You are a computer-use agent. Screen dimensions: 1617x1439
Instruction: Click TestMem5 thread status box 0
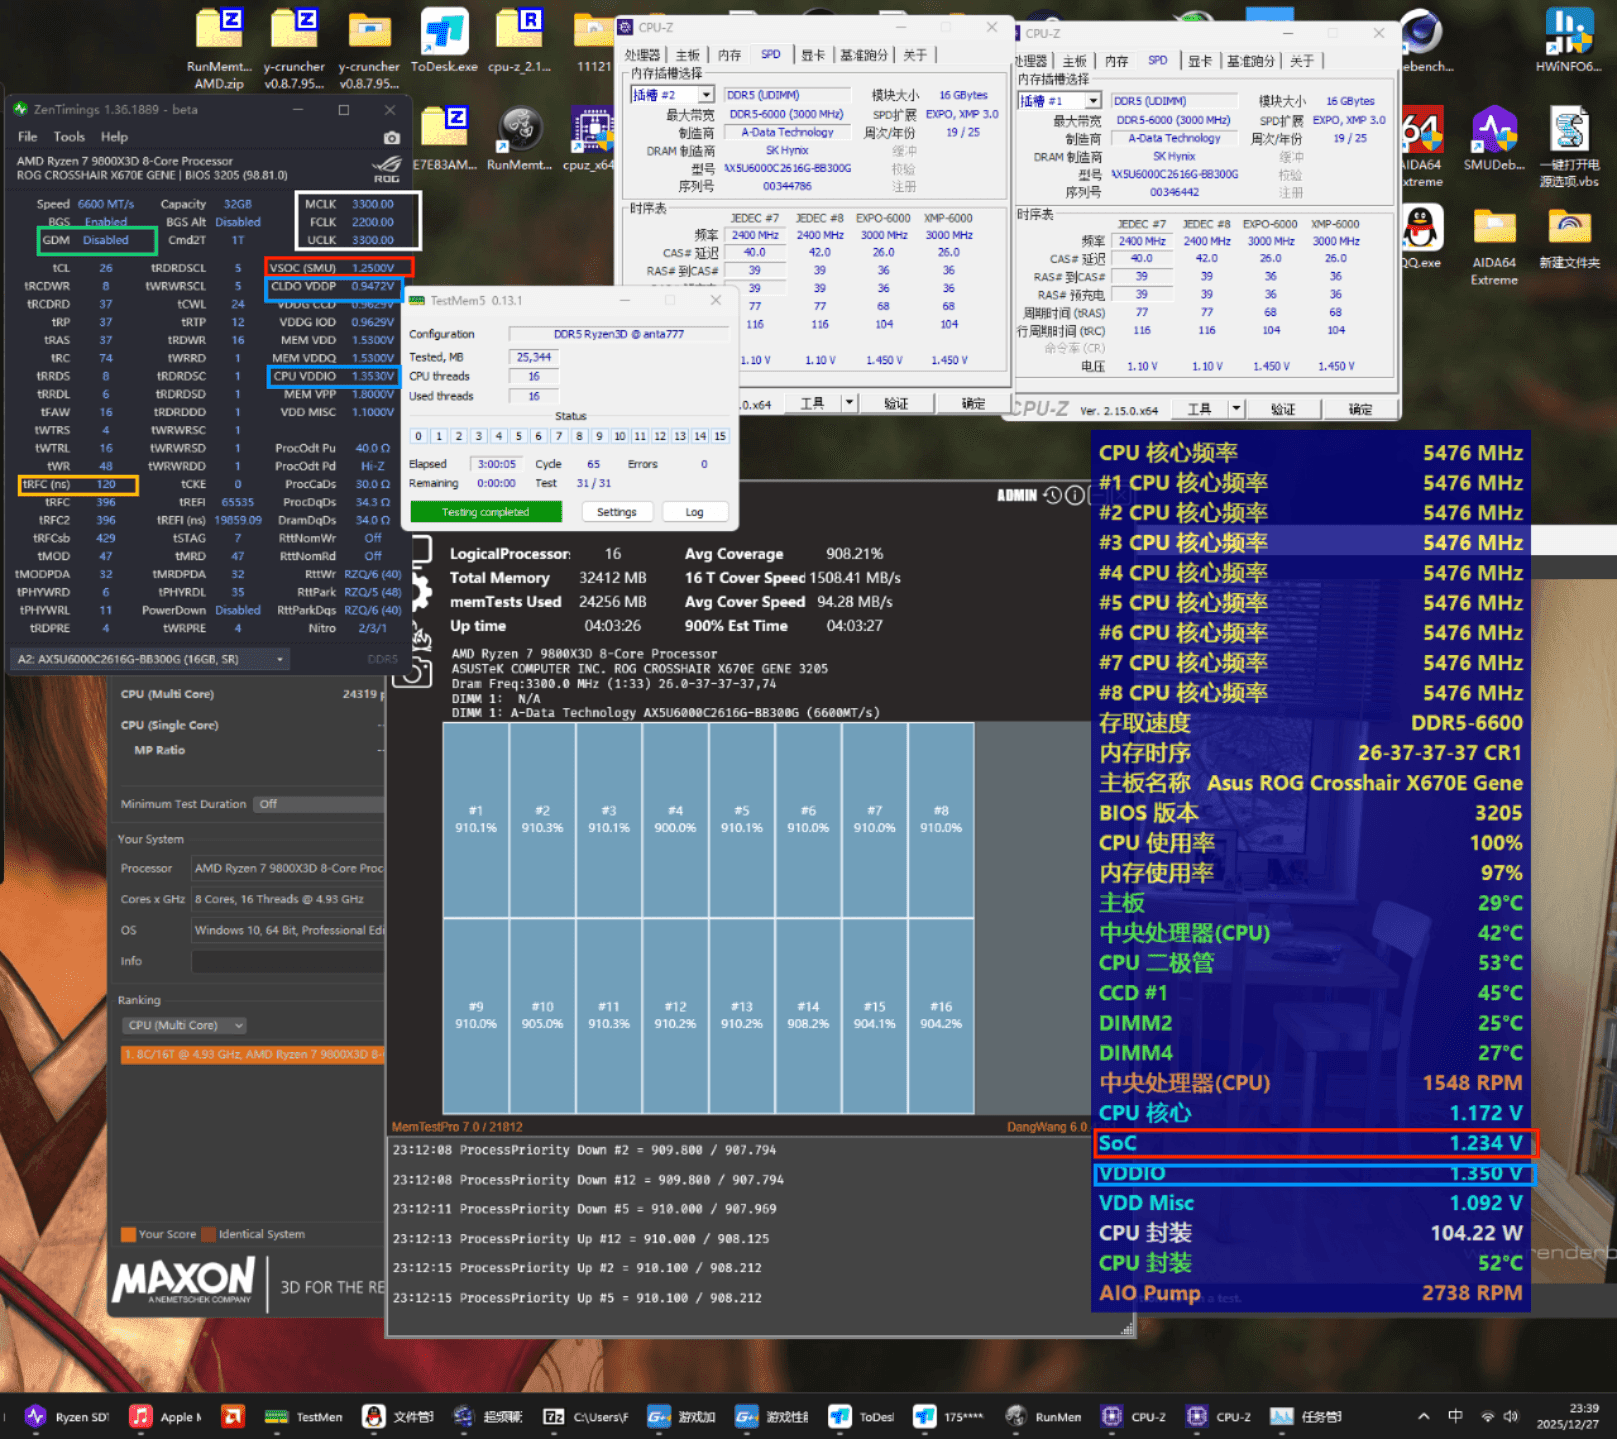pos(419,436)
